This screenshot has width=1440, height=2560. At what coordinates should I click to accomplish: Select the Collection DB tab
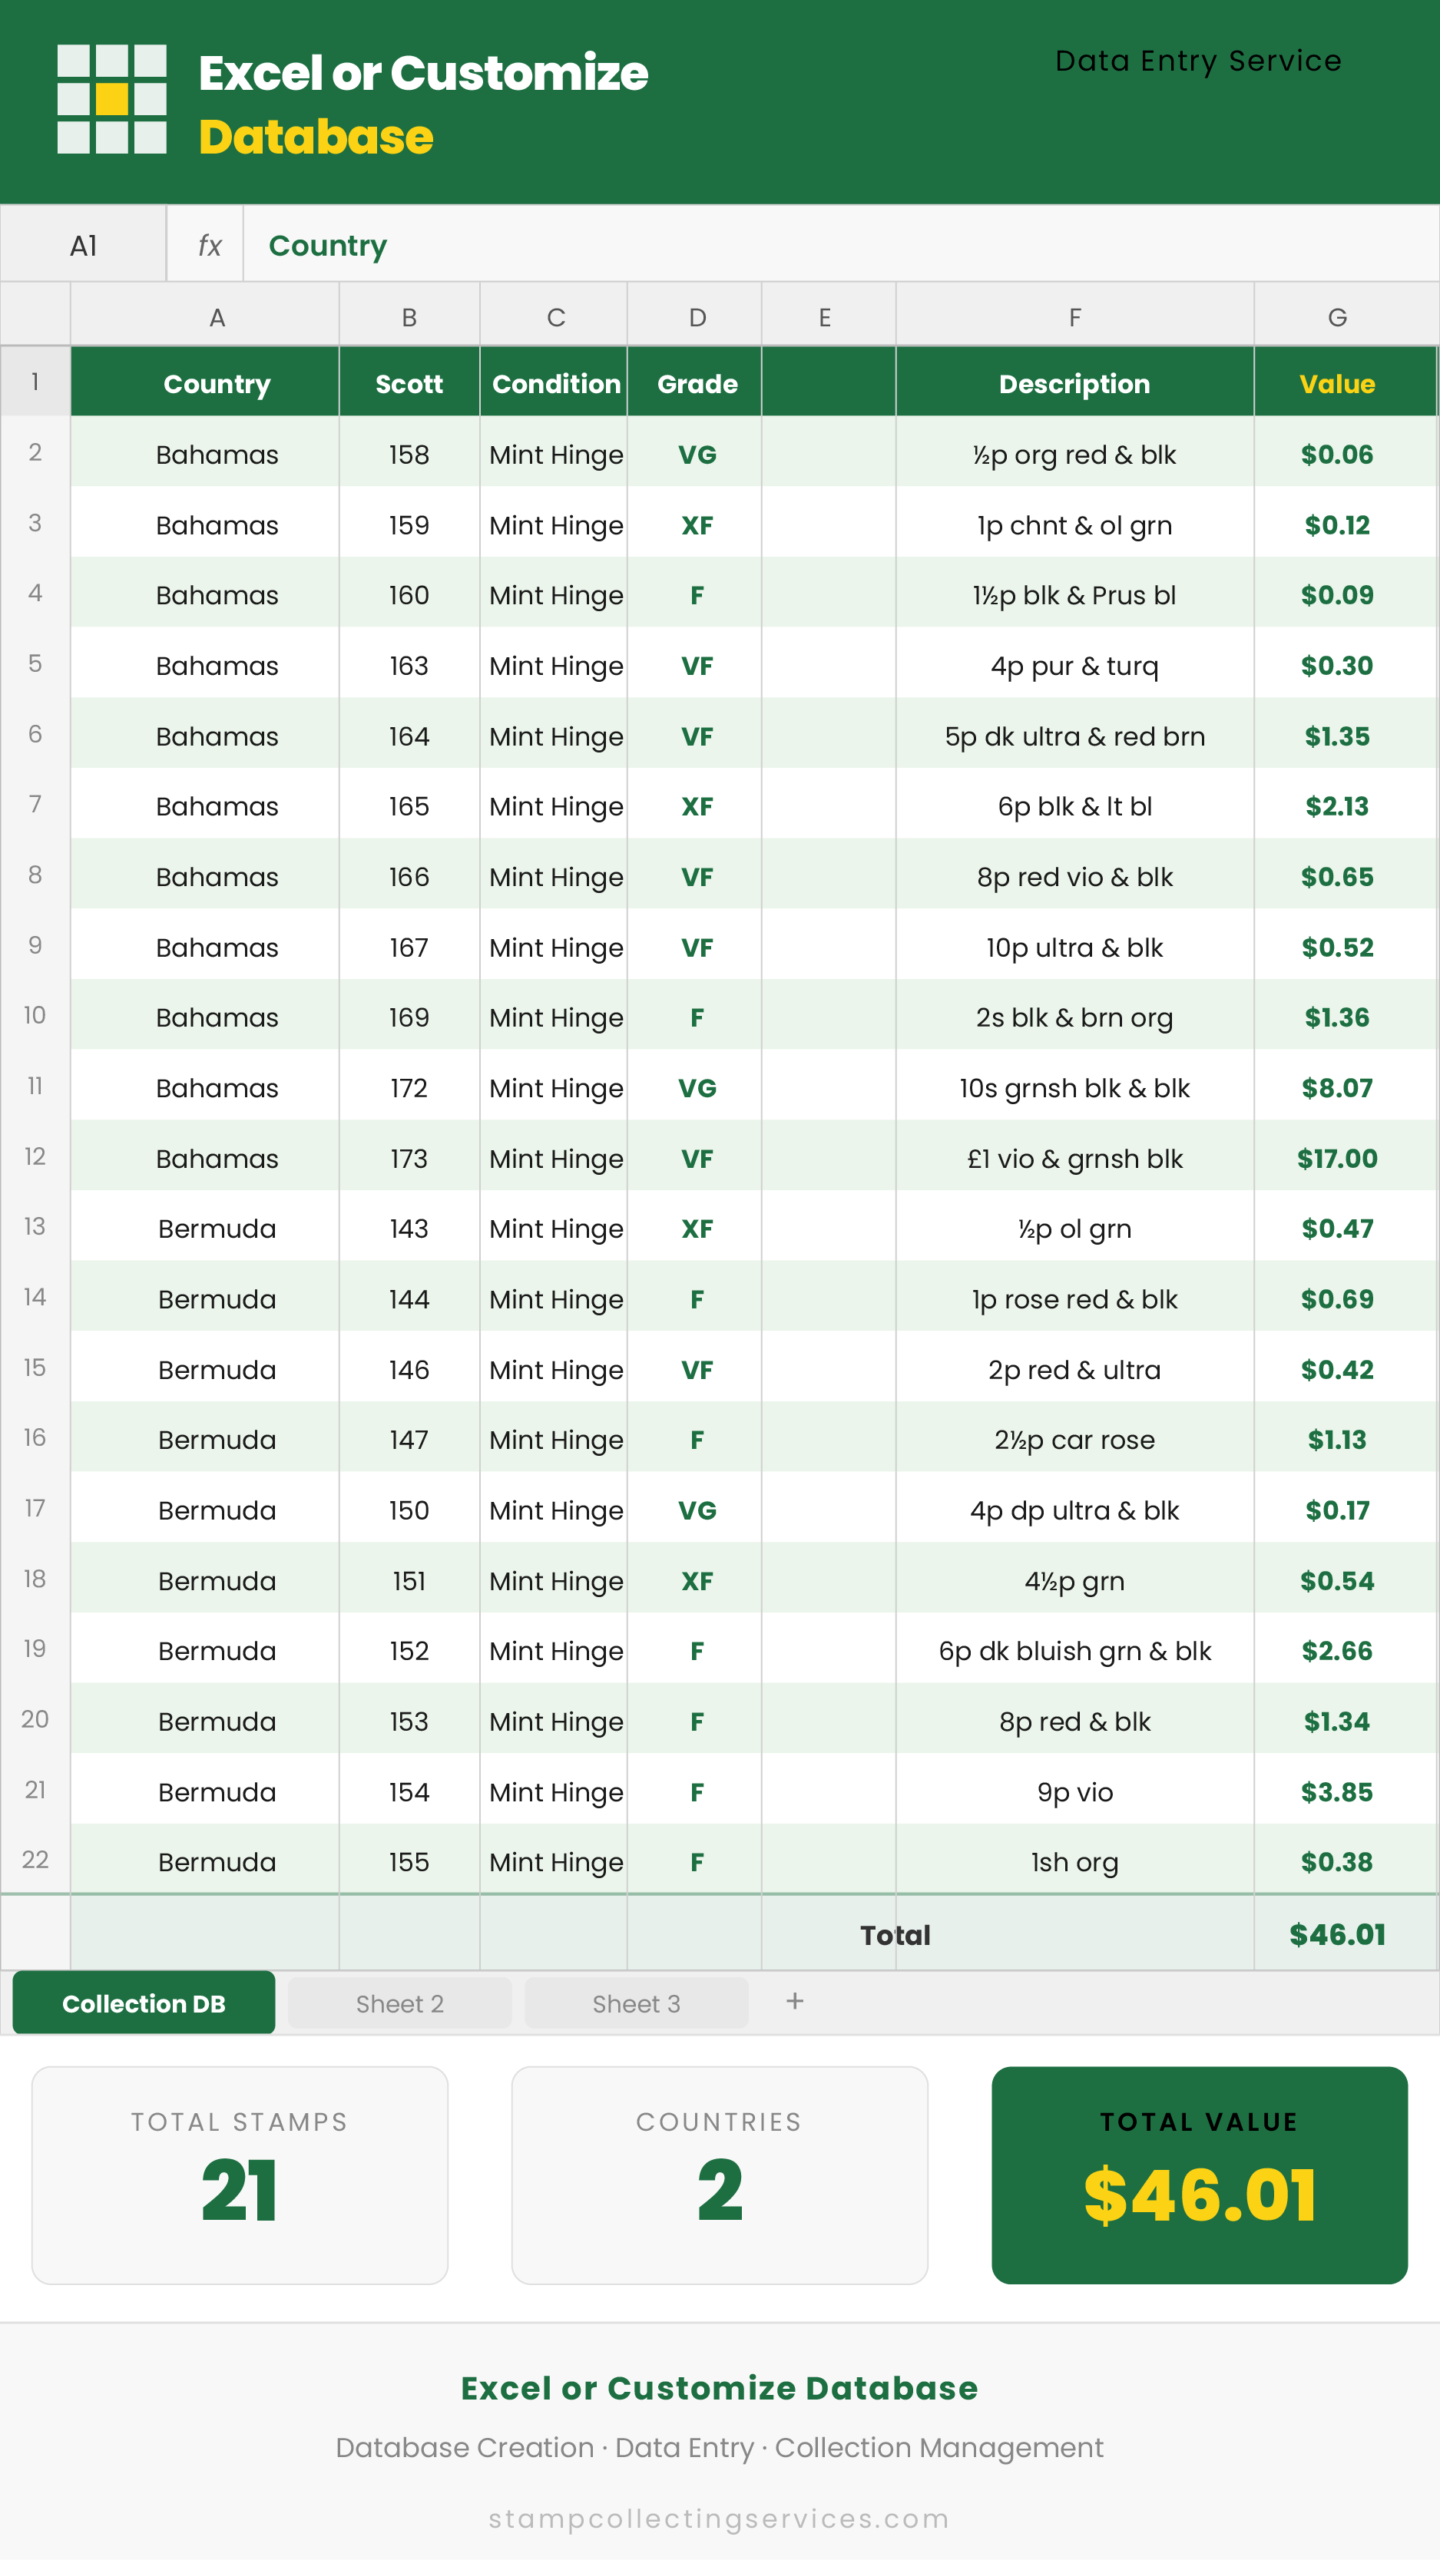coord(144,2003)
